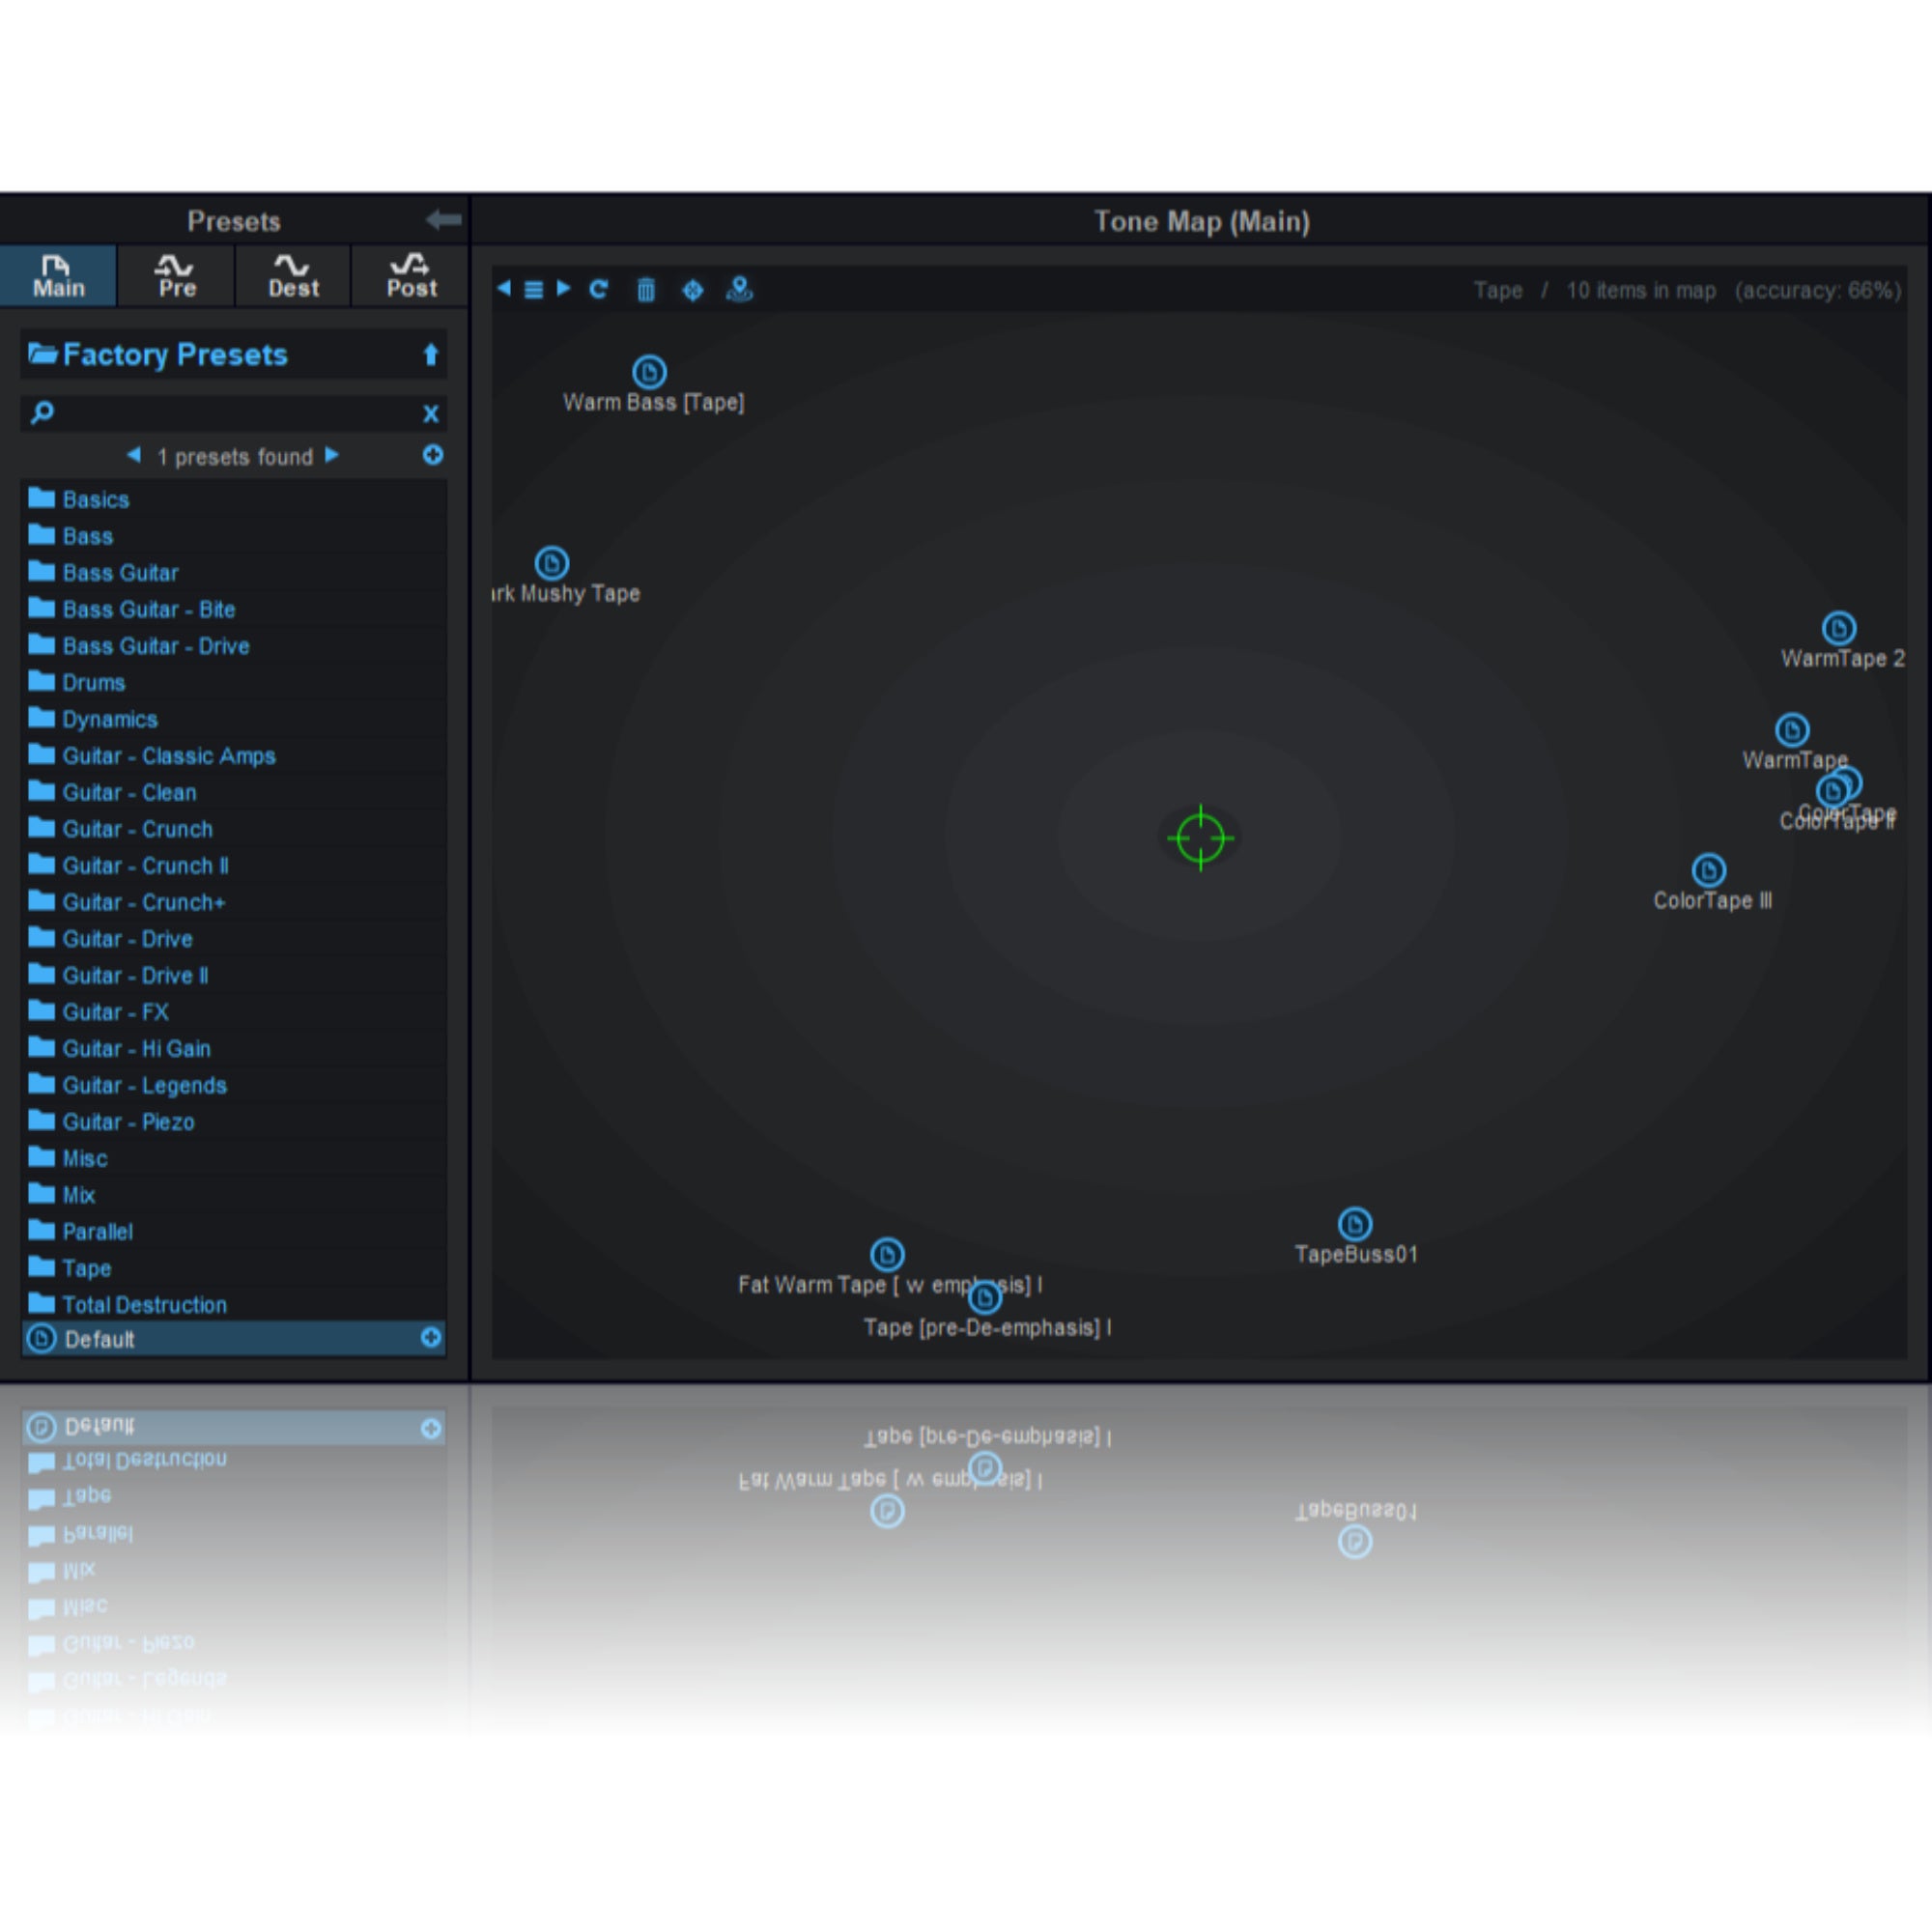The width and height of the screenshot is (1932, 1932).
Task: Select the WarmTape 2 preset node
Action: (1838, 628)
